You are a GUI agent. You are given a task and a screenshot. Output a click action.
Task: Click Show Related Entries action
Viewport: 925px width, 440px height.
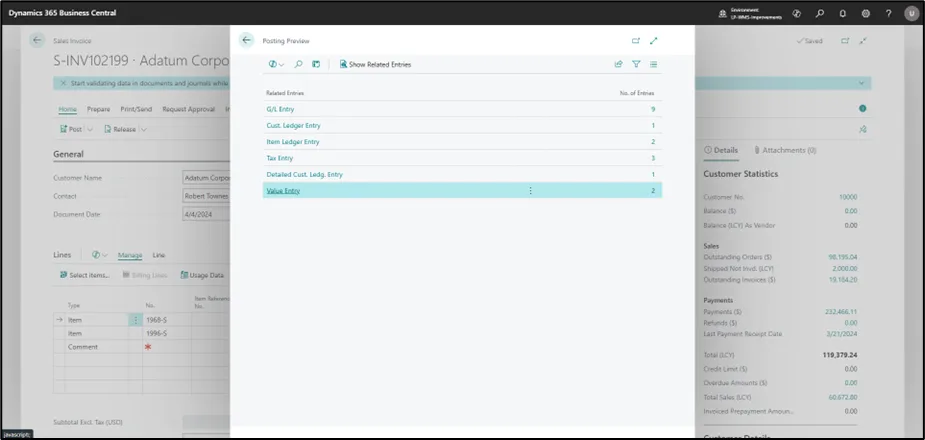click(x=375, y=64)
